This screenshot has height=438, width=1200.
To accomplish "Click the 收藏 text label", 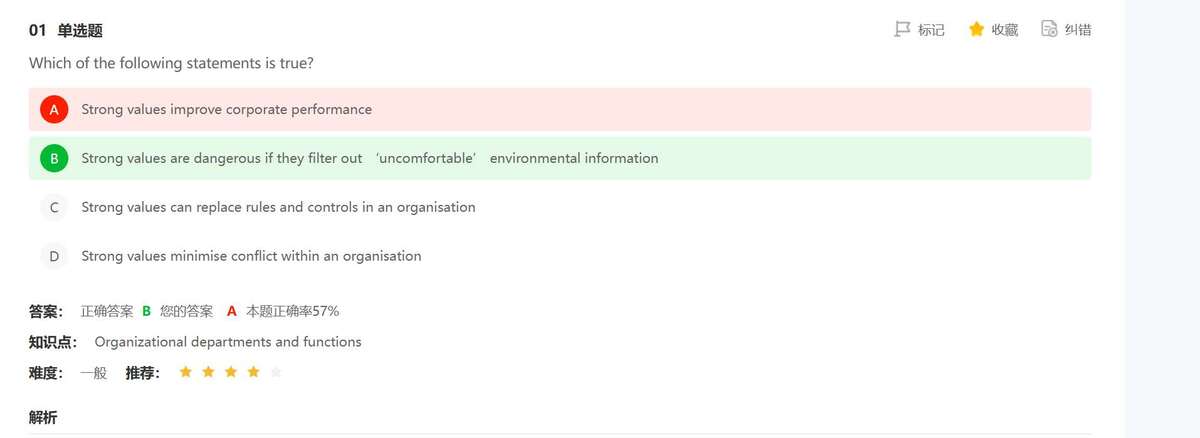I will click(1004, 30).
